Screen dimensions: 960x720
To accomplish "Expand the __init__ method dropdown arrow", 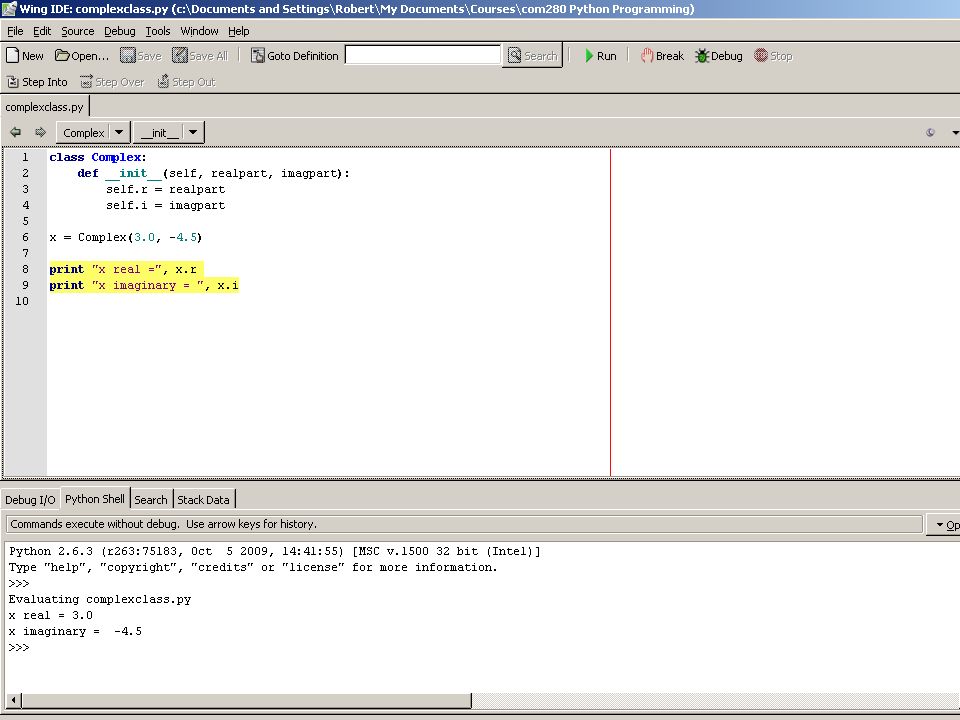I will pos(193,132).
